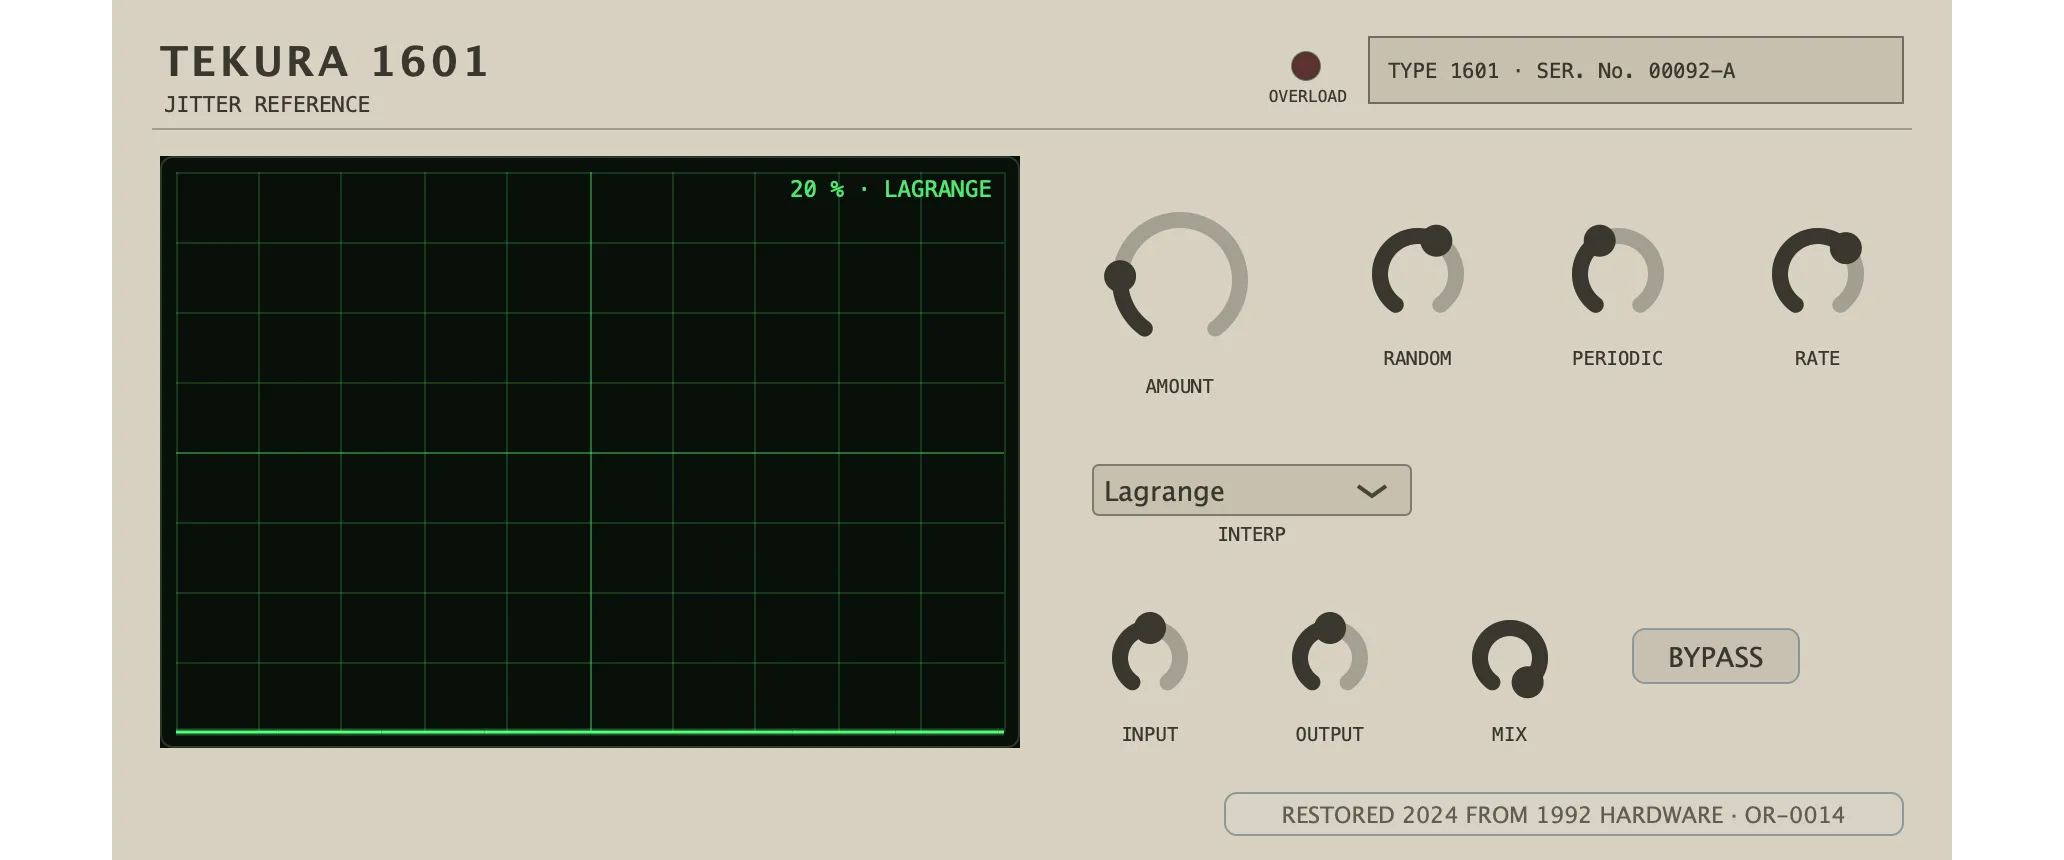The image size is (2064, 860).
Task: Click the '20 % · LAGRANGE' readout
Action: coord(890,189)
